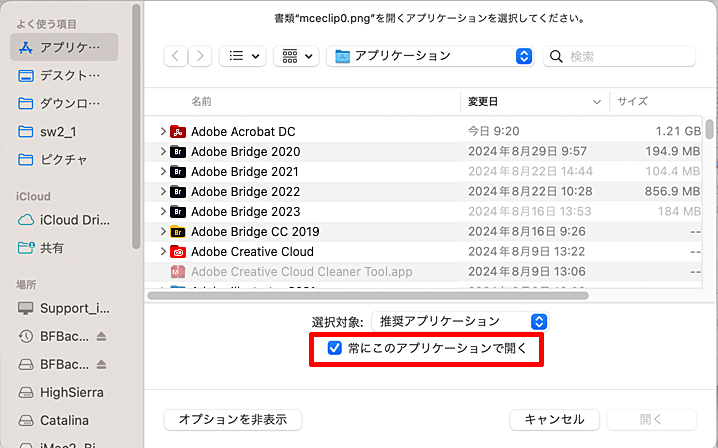The width and height of the screenshot is (718, 448).
Task: Click the Adobe Acrobat DC app icon
Action: tap(178, 132)
